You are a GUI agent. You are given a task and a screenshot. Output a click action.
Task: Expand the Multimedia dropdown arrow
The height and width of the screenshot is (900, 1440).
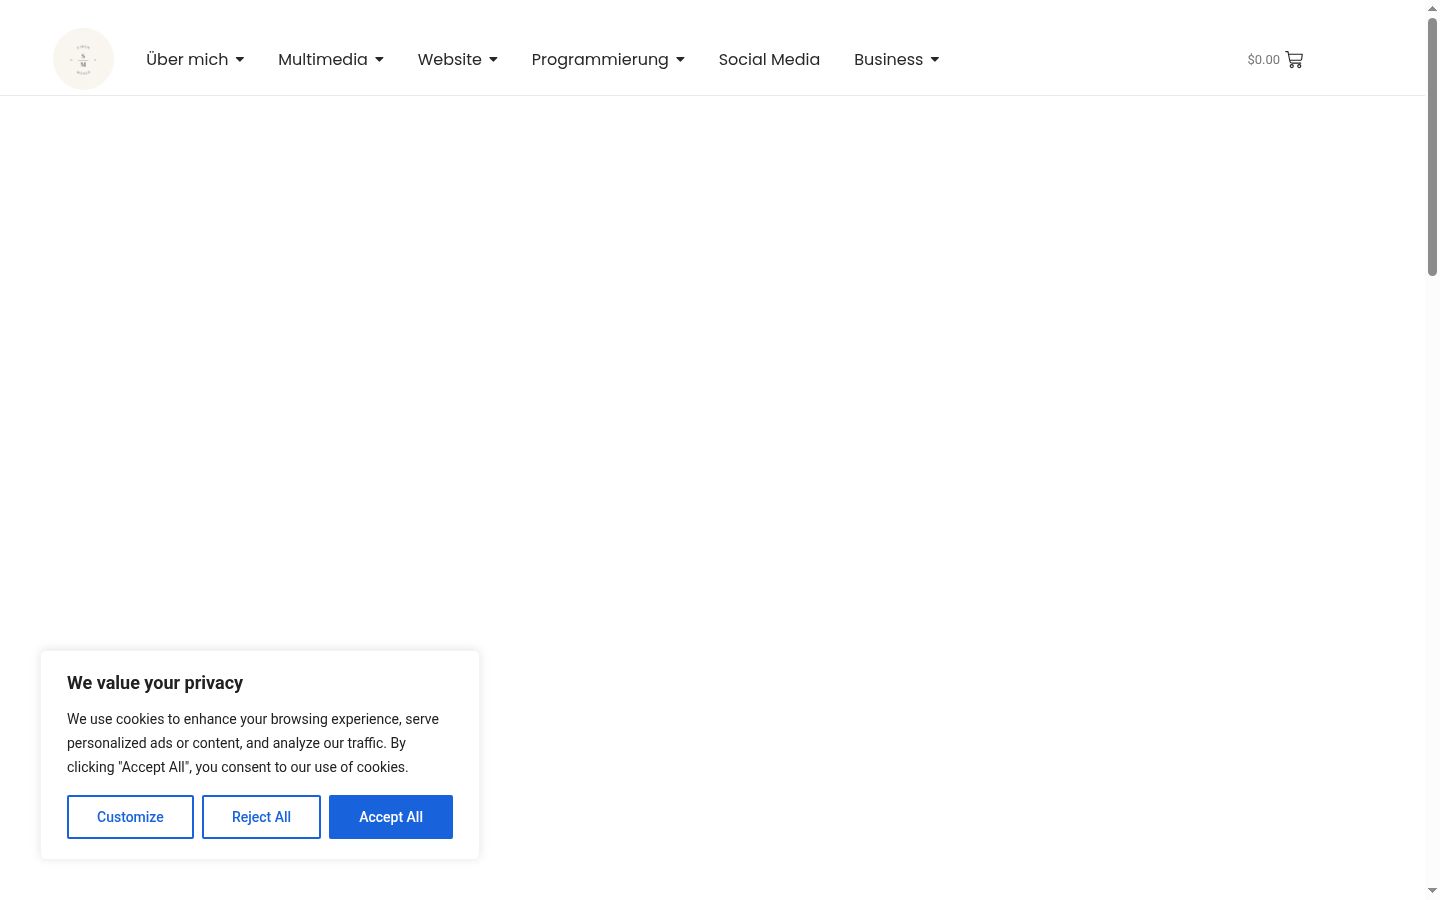coord(379,60)
